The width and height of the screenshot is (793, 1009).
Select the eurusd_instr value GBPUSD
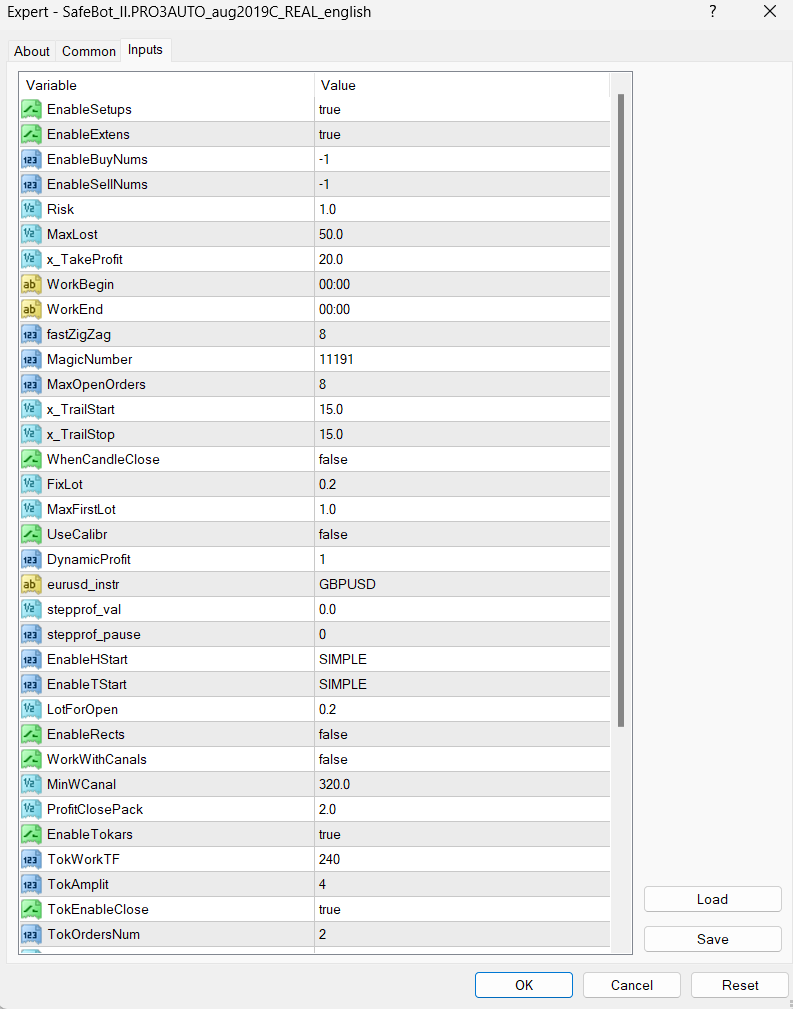[348, 584]
